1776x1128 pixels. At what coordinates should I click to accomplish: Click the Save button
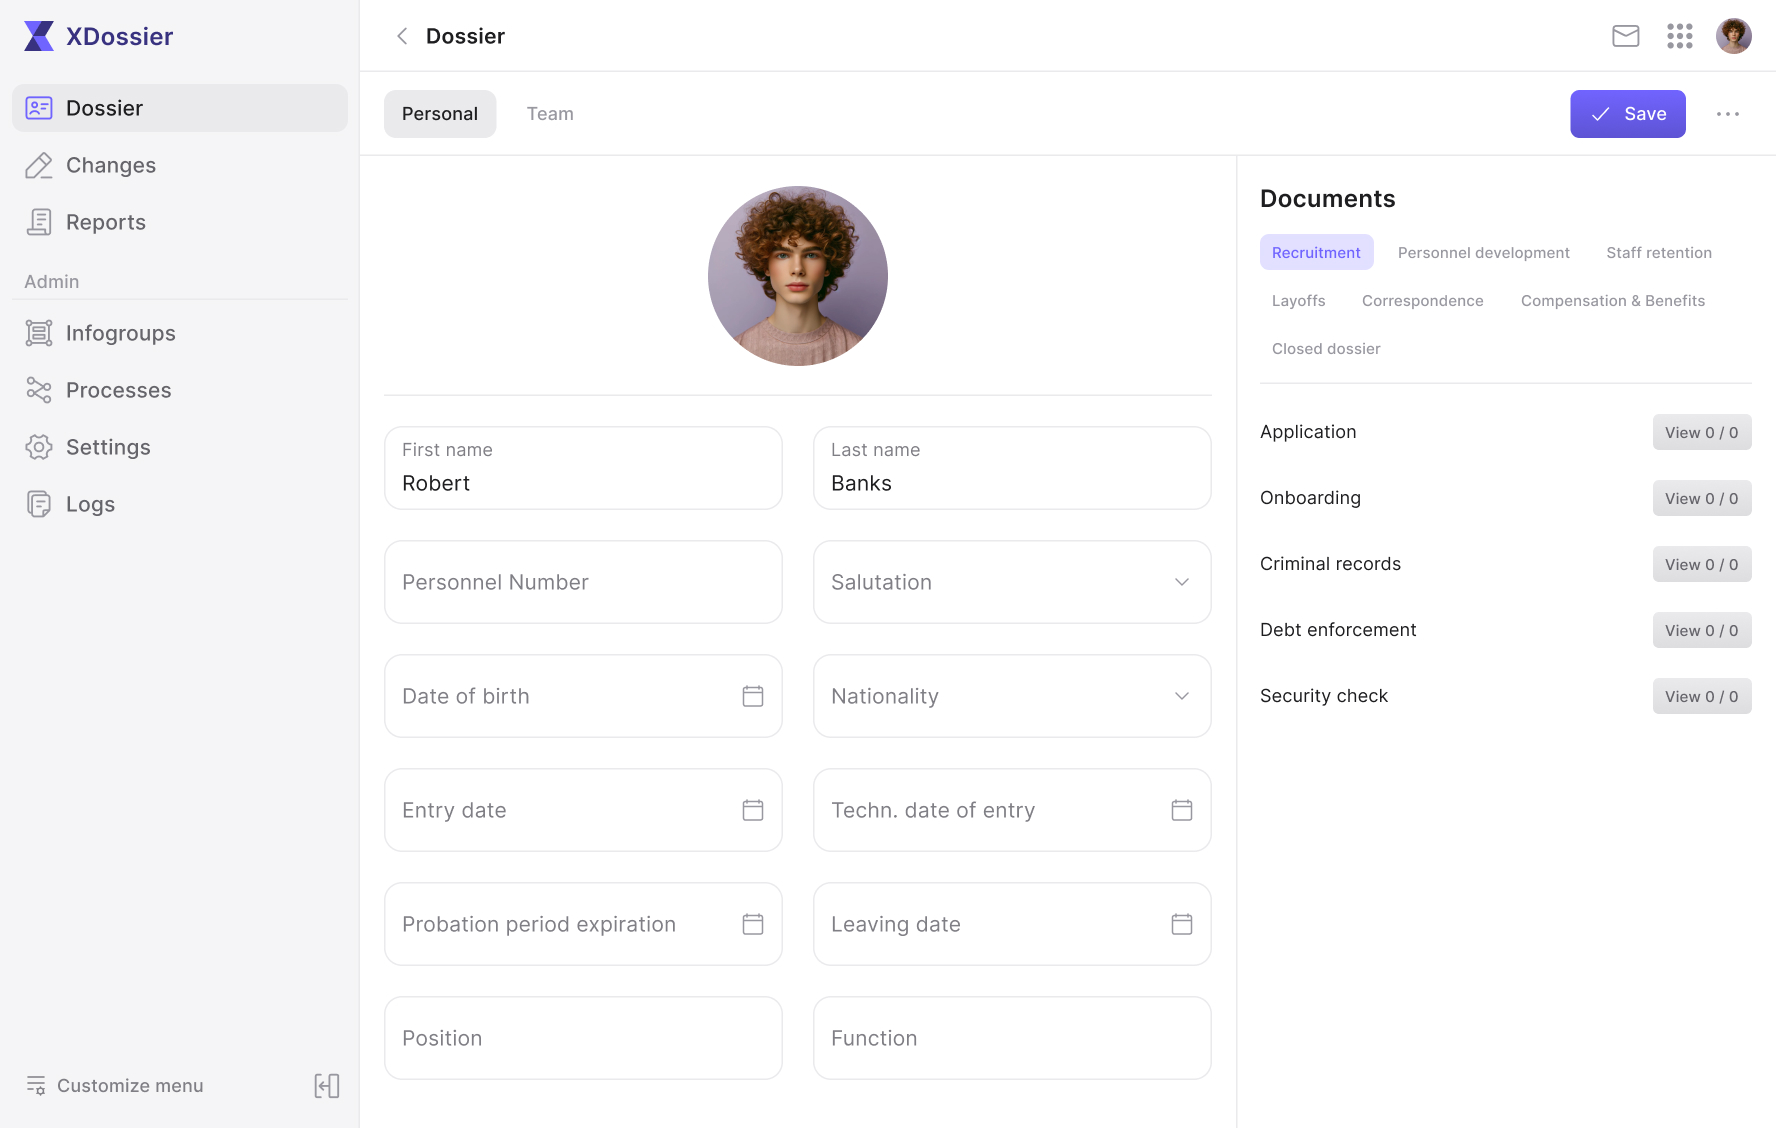[1628, 114]
